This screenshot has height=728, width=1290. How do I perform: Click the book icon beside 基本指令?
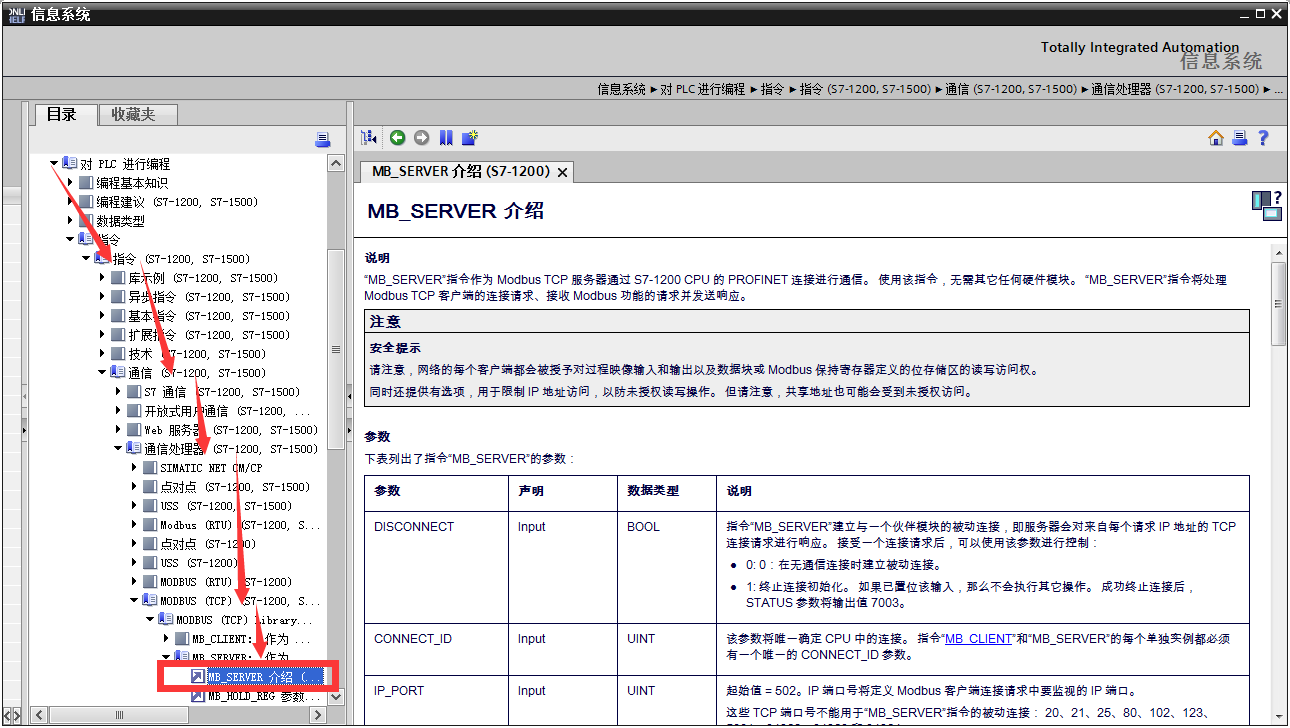(118, 316)
